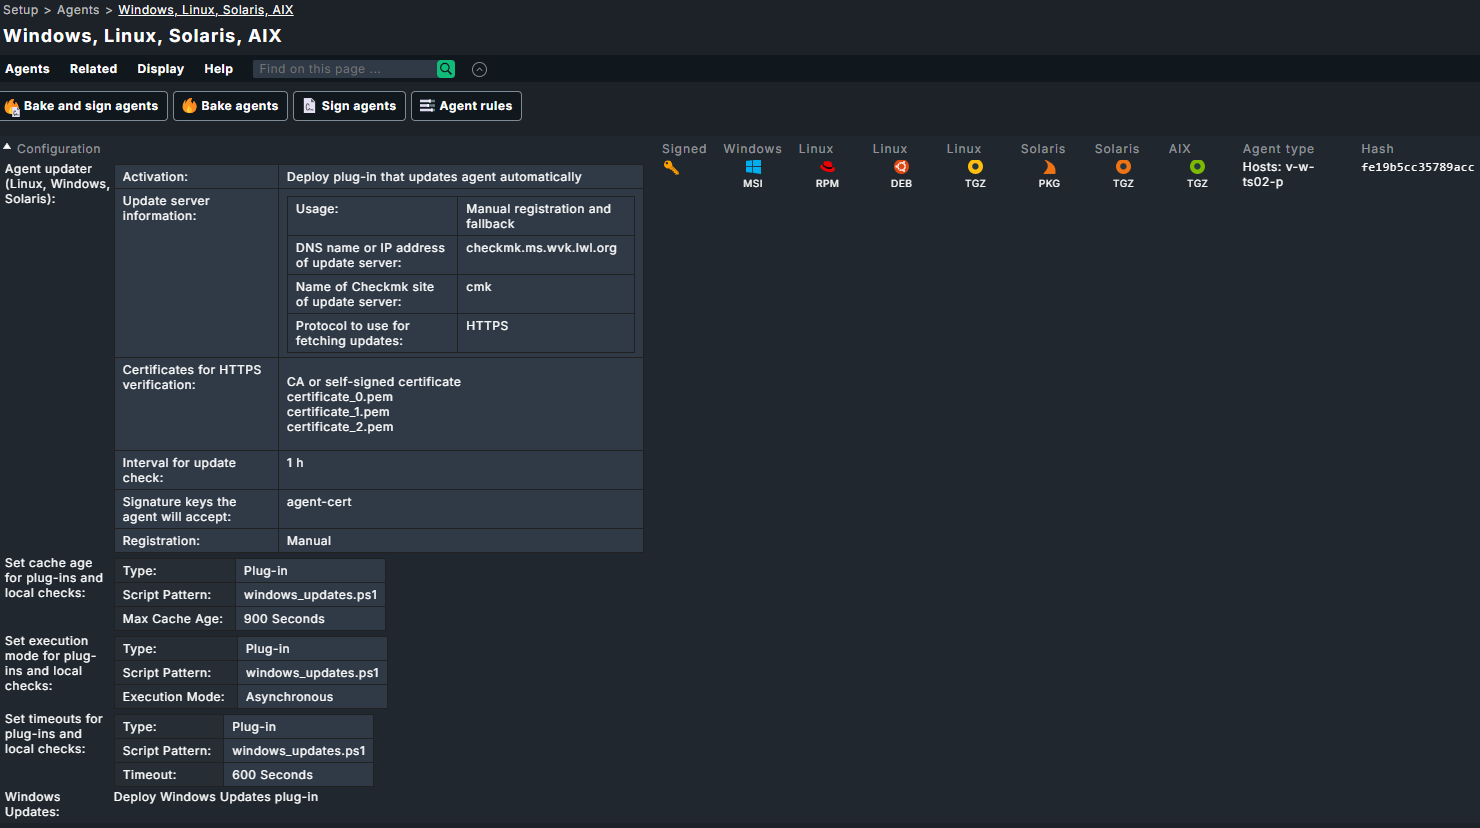
Task: Open the Agents menu
Action: (x=27, y=69)
